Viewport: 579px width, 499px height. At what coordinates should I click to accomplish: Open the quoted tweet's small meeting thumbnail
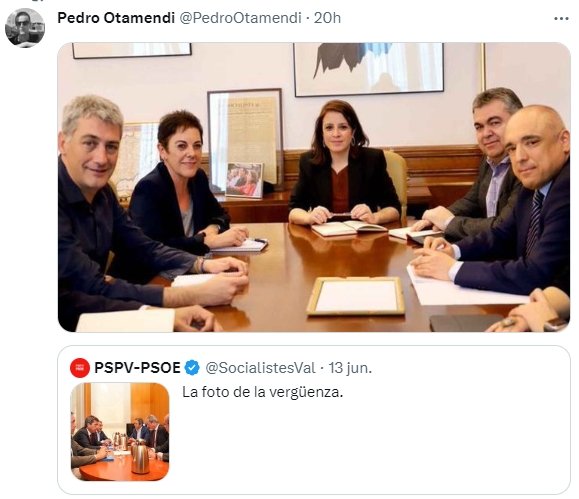[x=120, y=432]
